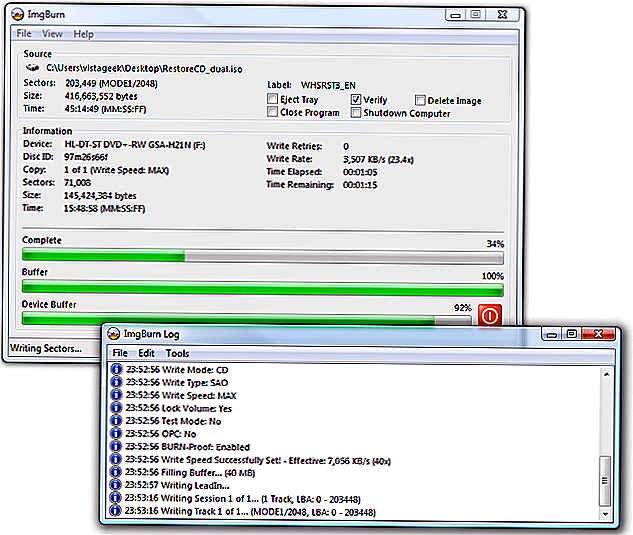Uncheck the Verify checkbox

pos(356,99)
